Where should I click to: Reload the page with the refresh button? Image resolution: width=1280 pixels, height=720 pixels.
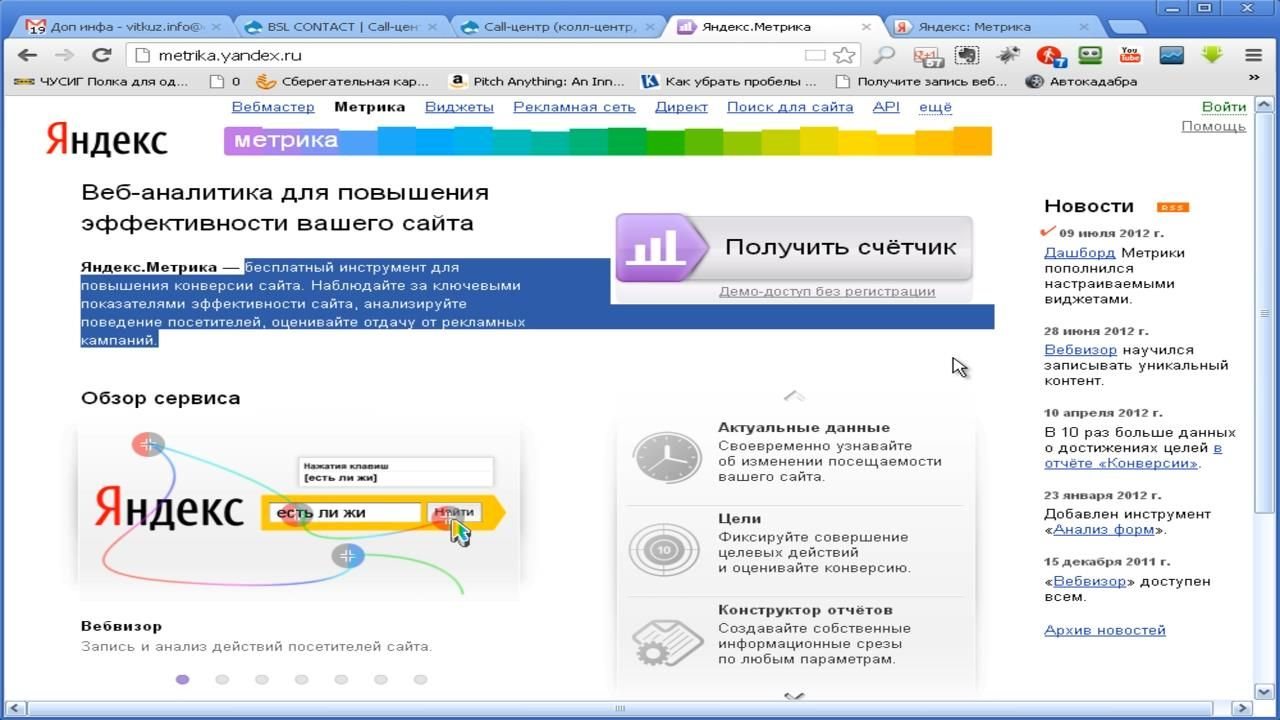[x=100, y=55]
